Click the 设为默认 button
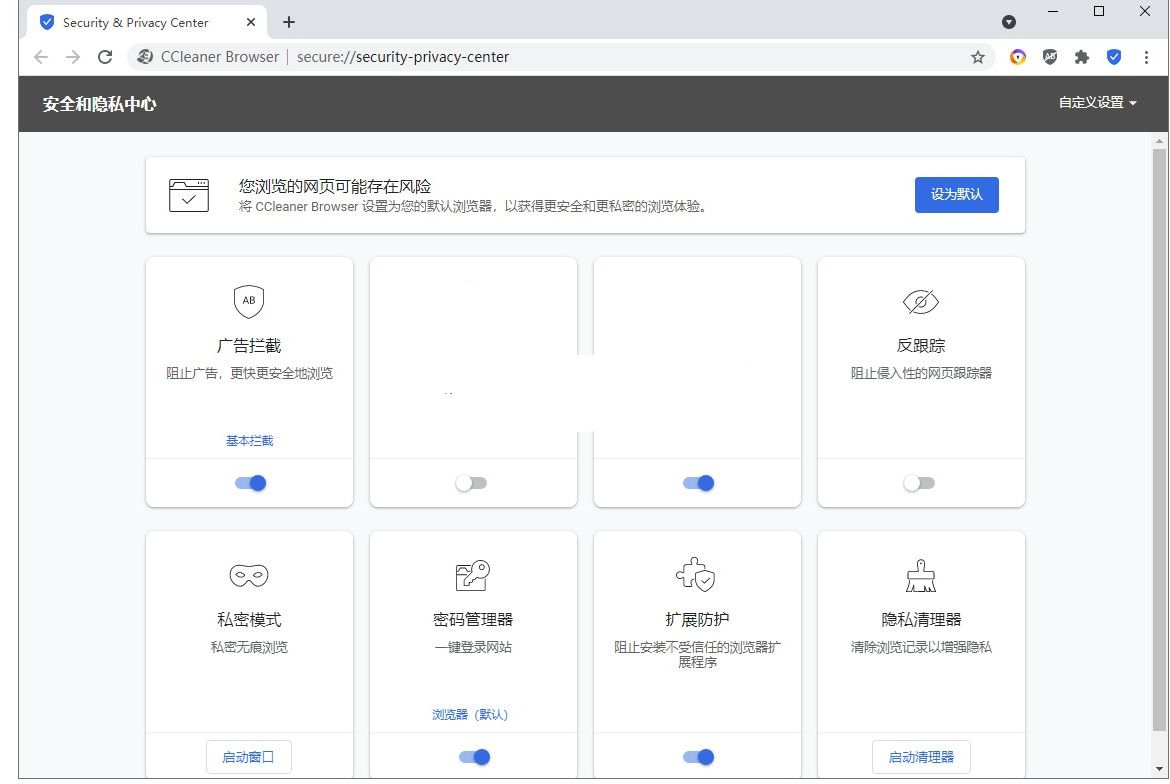 (x=956, y=195)
